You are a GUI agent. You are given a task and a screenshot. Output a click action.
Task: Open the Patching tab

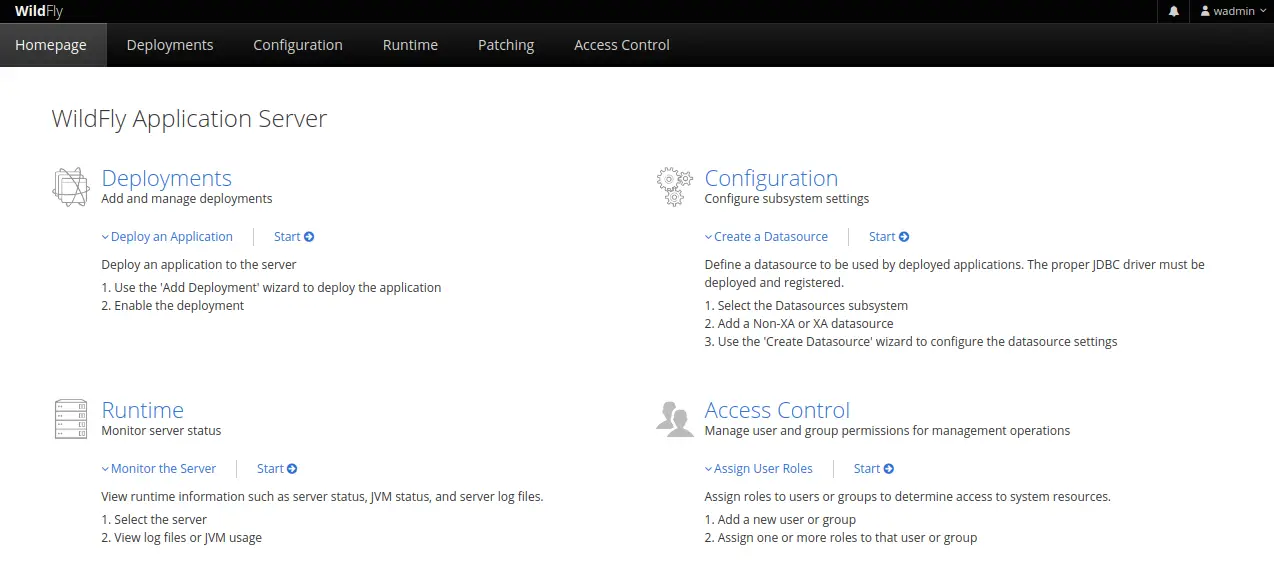point(506,45)
